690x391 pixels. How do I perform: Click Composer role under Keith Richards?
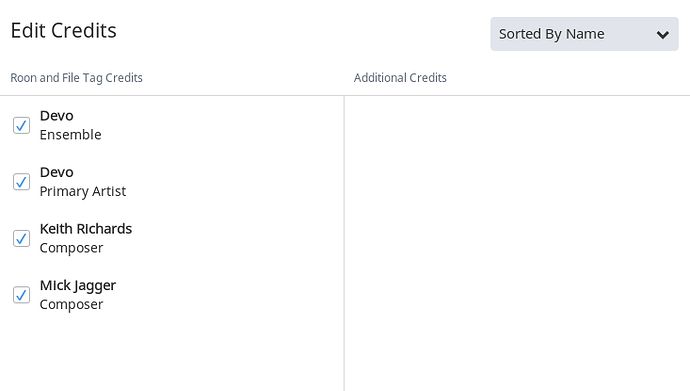(x=71, y=248)
